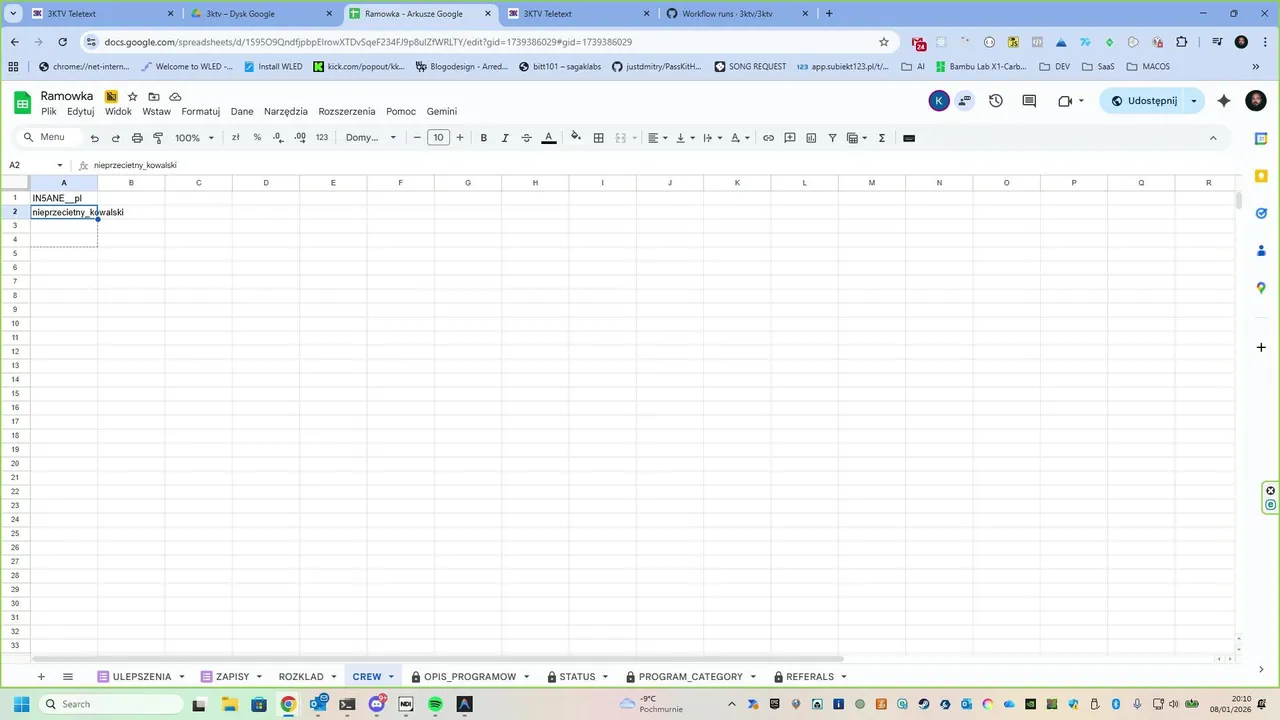The height and width of the screenshot is (720, 1280).
Task: Open the Edytuj menu
Action: pyautogui.click(x=81, y=112)
